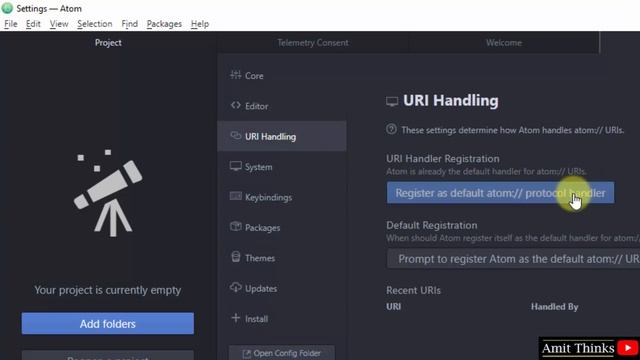Go to Editor settings section
Viewport: 640px width, 360px height.
coord(282,106)
